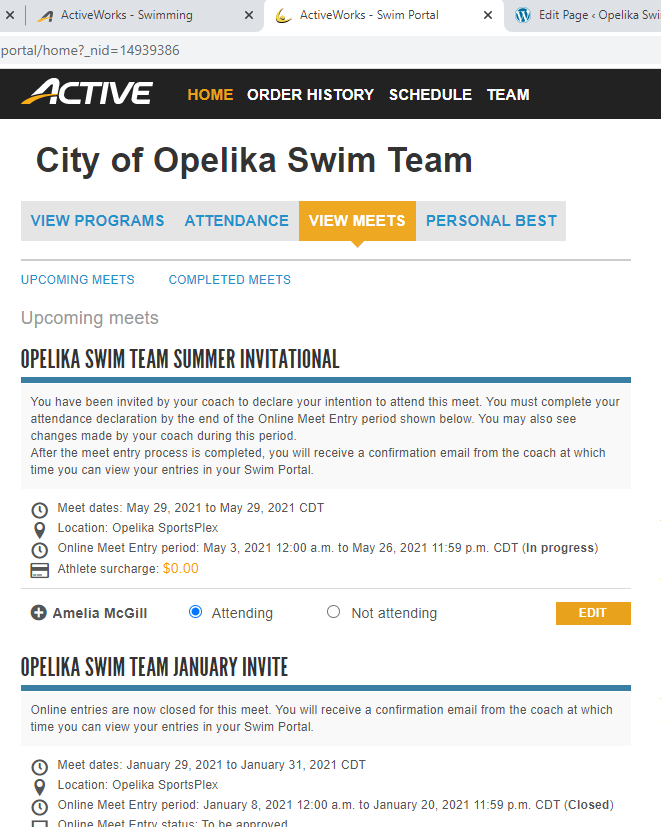Click clock icon beside Summer Online Meet Entry period
This screenshot has width=661, height=827.
tap(40, 549)
